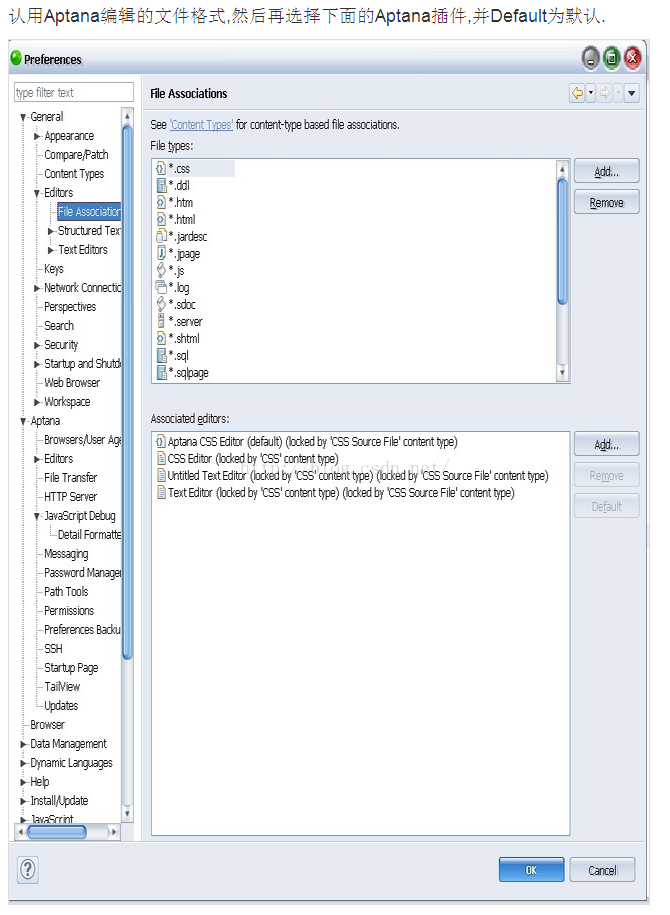The image size is (670, 915).
Task: Open TailView preferences page
Action: click(62, 687)
